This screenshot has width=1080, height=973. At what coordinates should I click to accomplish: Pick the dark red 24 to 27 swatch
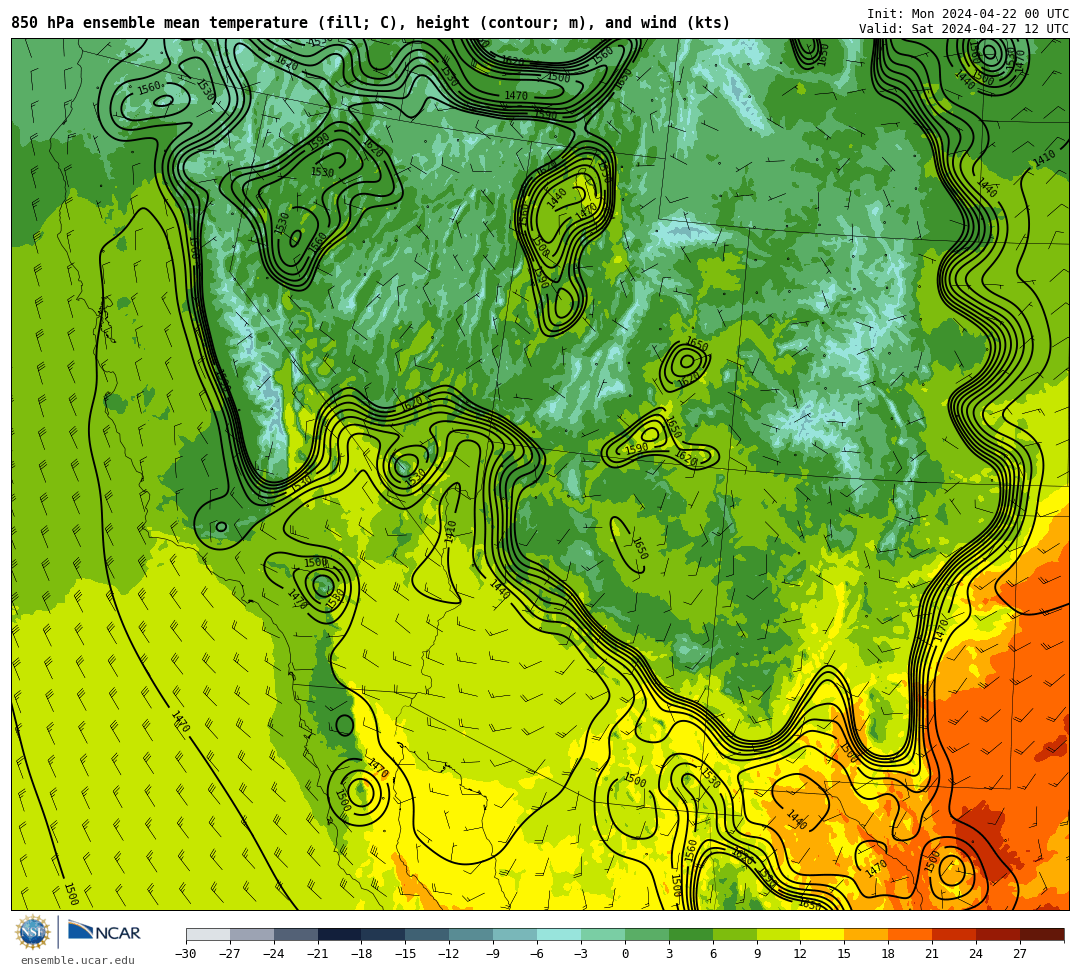[x=999, y=934]
